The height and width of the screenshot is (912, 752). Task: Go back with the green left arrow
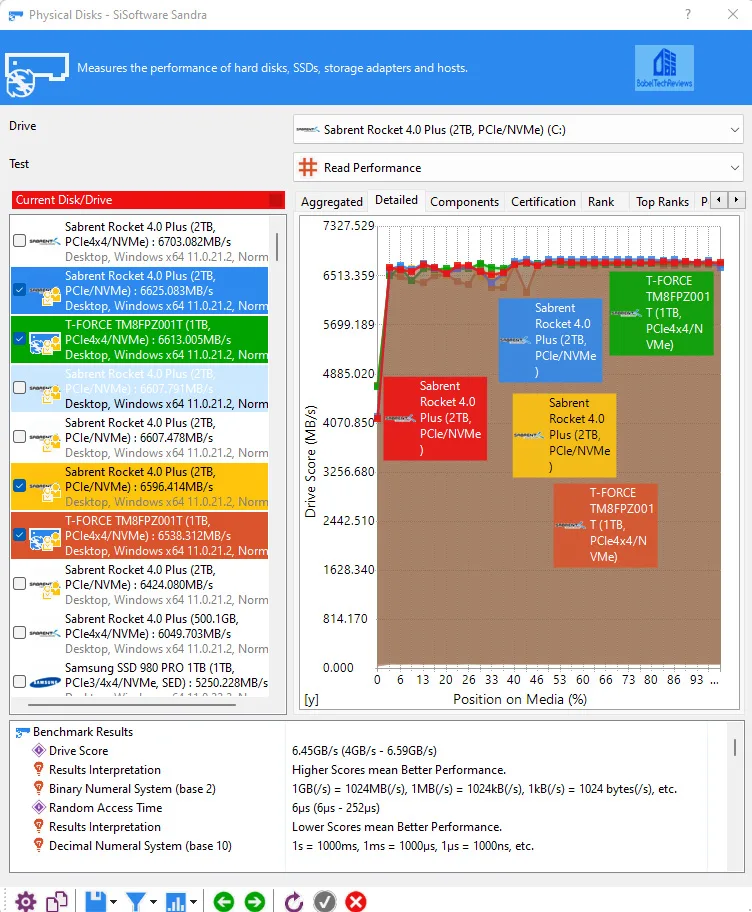point(224,902)
